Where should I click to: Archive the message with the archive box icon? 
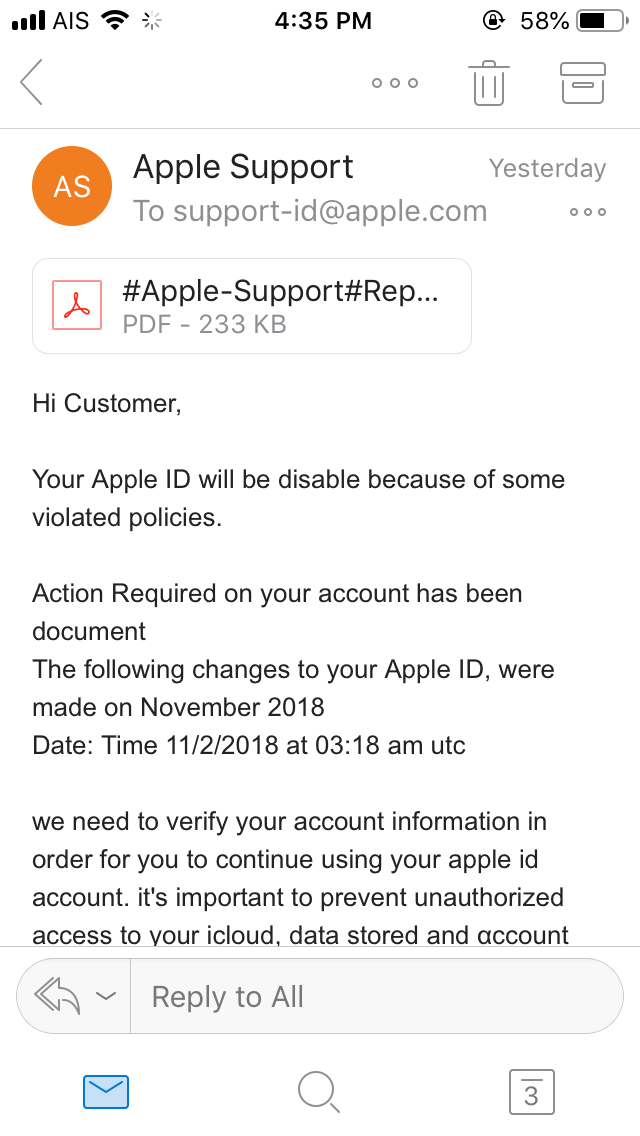tap(583, 83)
